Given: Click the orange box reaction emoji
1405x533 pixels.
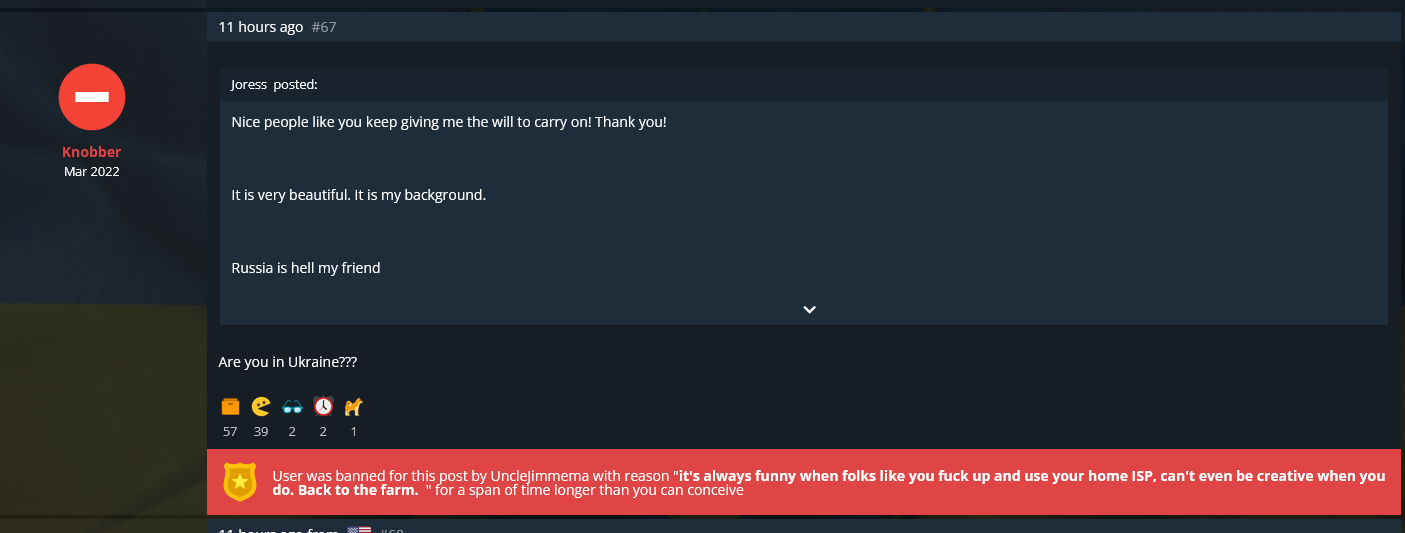Looking at the screenshot, I should (x=230, y=406).
